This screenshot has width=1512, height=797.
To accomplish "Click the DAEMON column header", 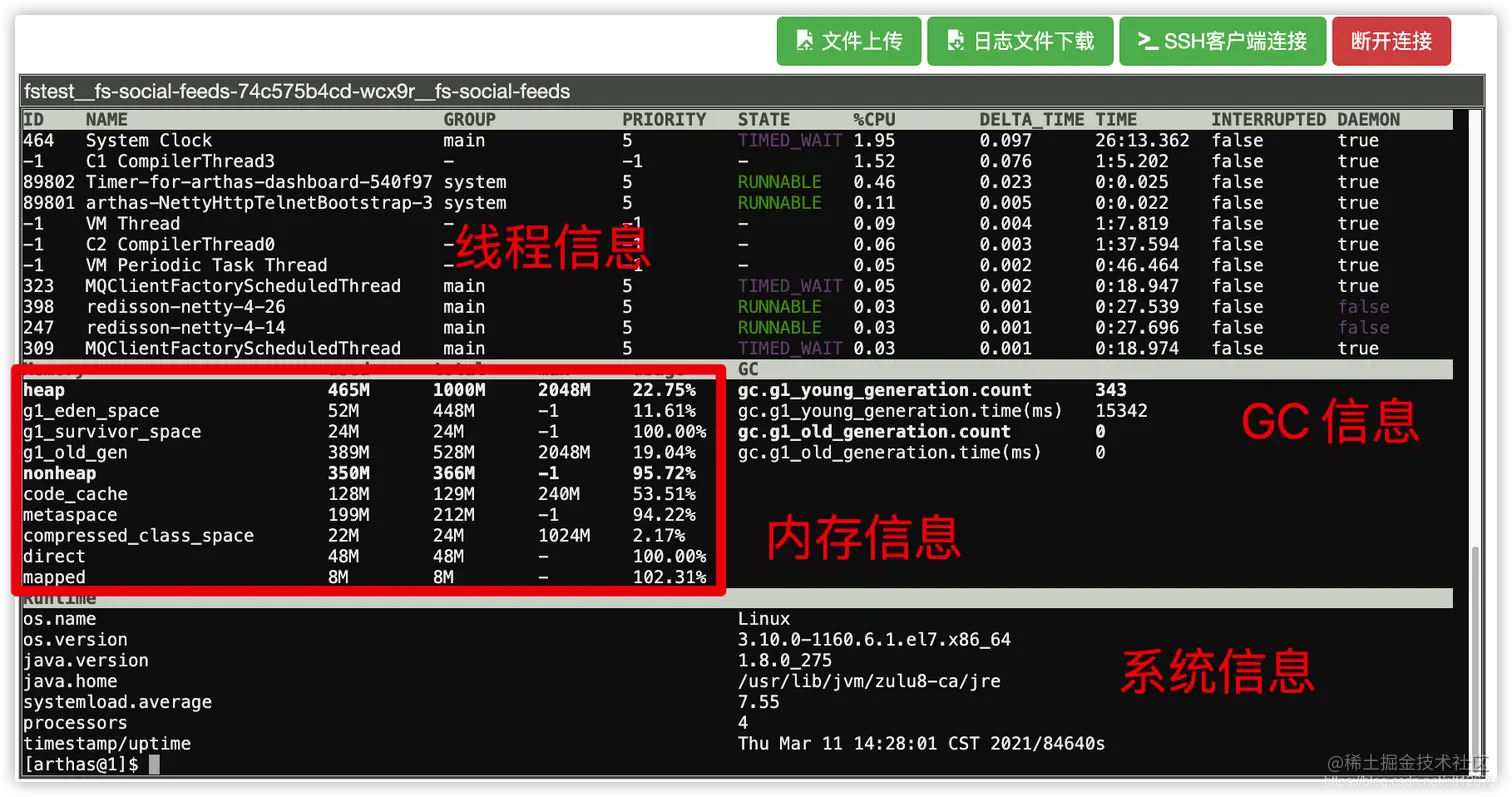I will tap(1369, 120).
